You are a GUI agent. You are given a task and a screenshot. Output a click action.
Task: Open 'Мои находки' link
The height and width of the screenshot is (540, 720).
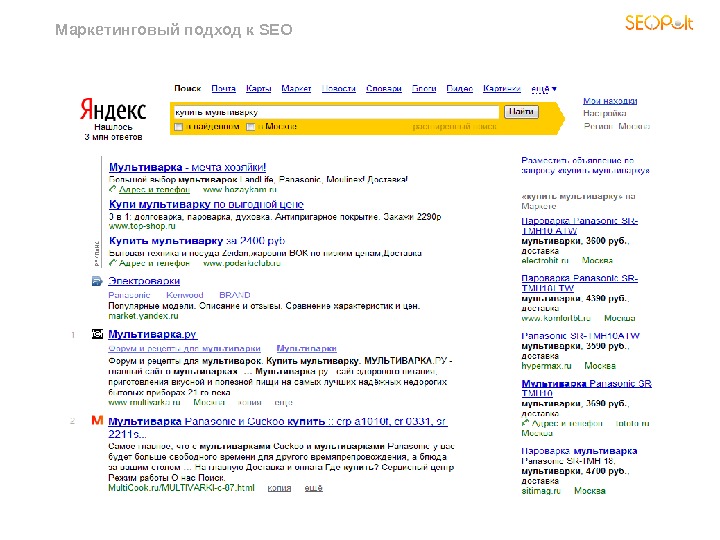point(610,101)
